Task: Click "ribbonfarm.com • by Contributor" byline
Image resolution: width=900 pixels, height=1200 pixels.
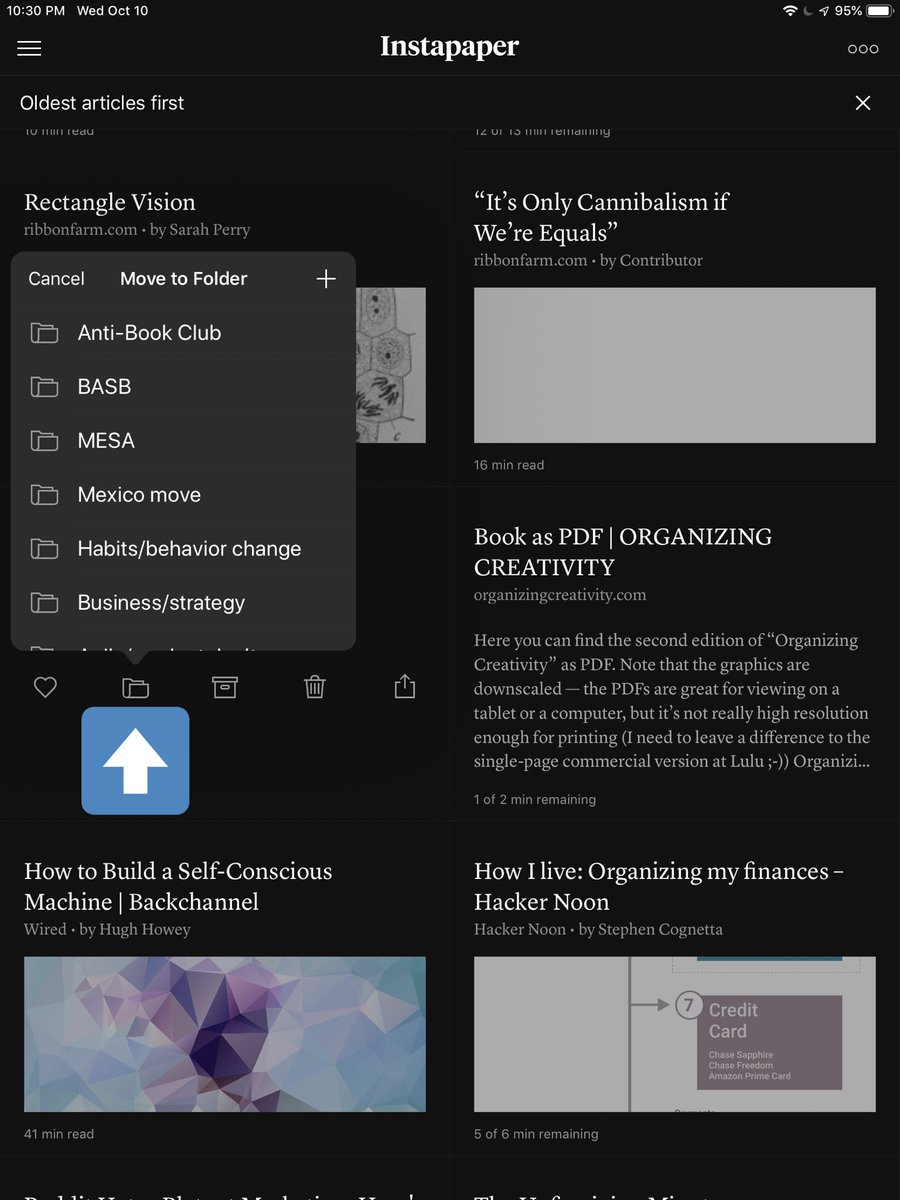Action: click(x=588, y=261)
